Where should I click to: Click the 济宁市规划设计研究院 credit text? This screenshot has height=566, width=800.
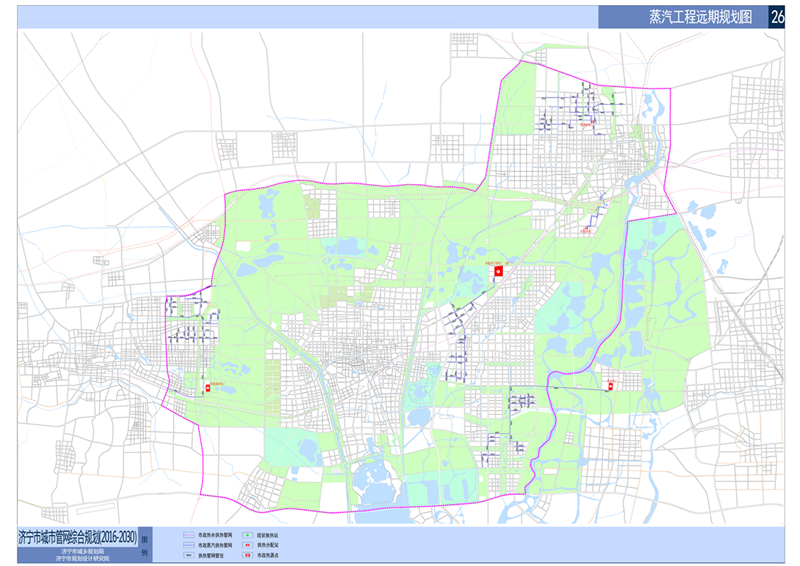click(83, 558)
